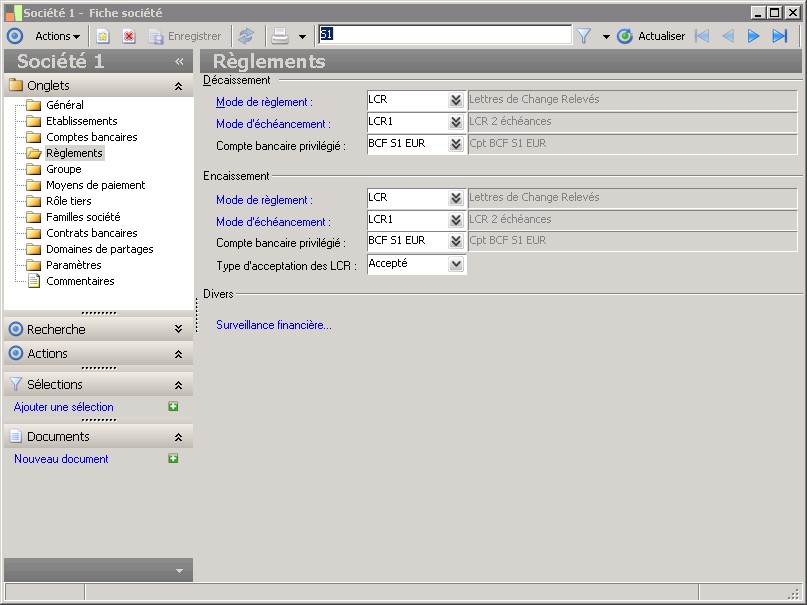Open Type d'acceptation des LCR dropdown
The height and width of the screenshot is (605, 807).
coord(456,265)
